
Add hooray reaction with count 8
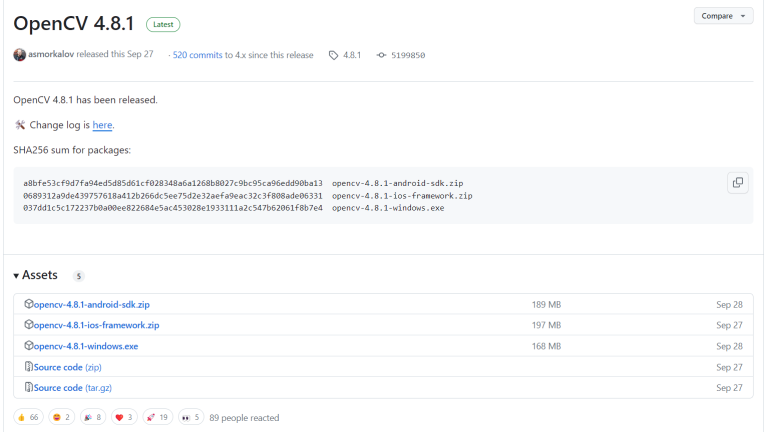pos(93,417)
